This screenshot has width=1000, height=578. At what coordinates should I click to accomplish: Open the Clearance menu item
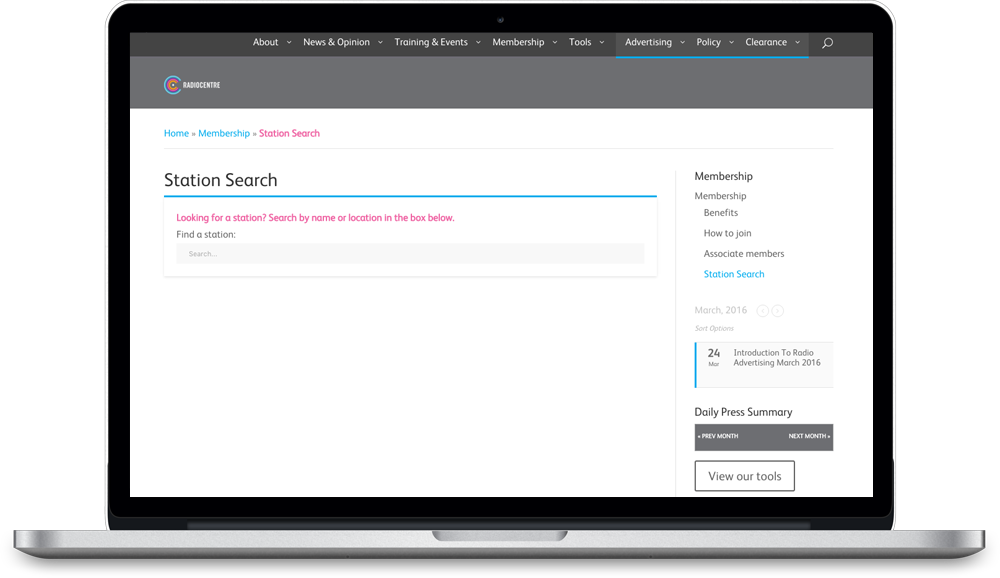coord(766,43)
